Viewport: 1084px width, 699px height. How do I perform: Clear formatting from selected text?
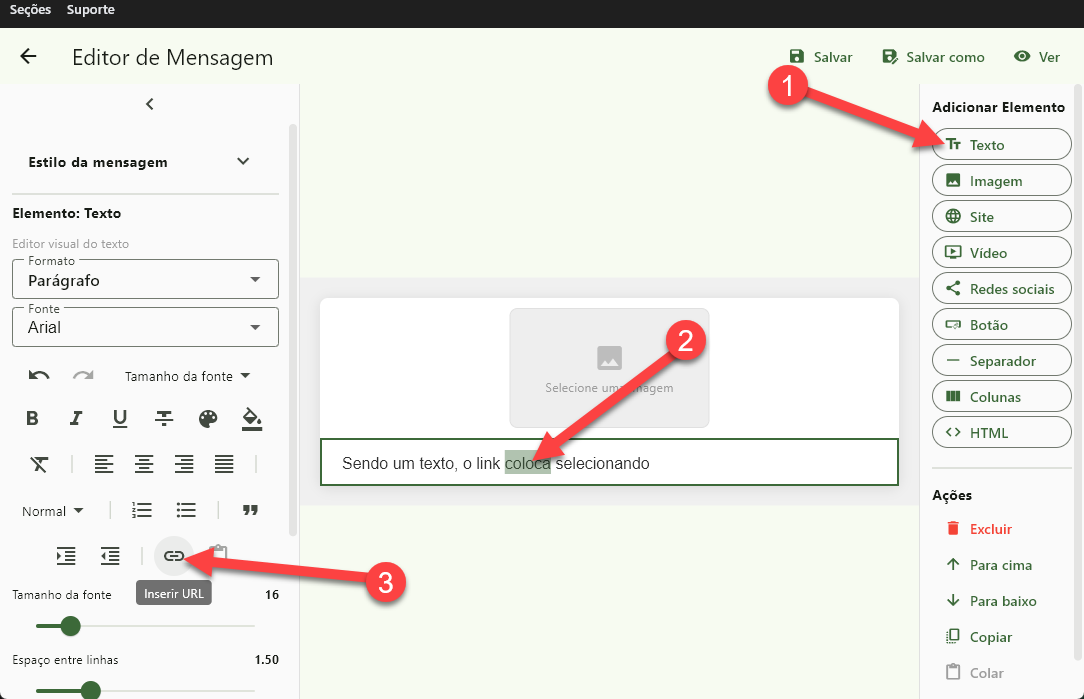click(x=39, y=464)
